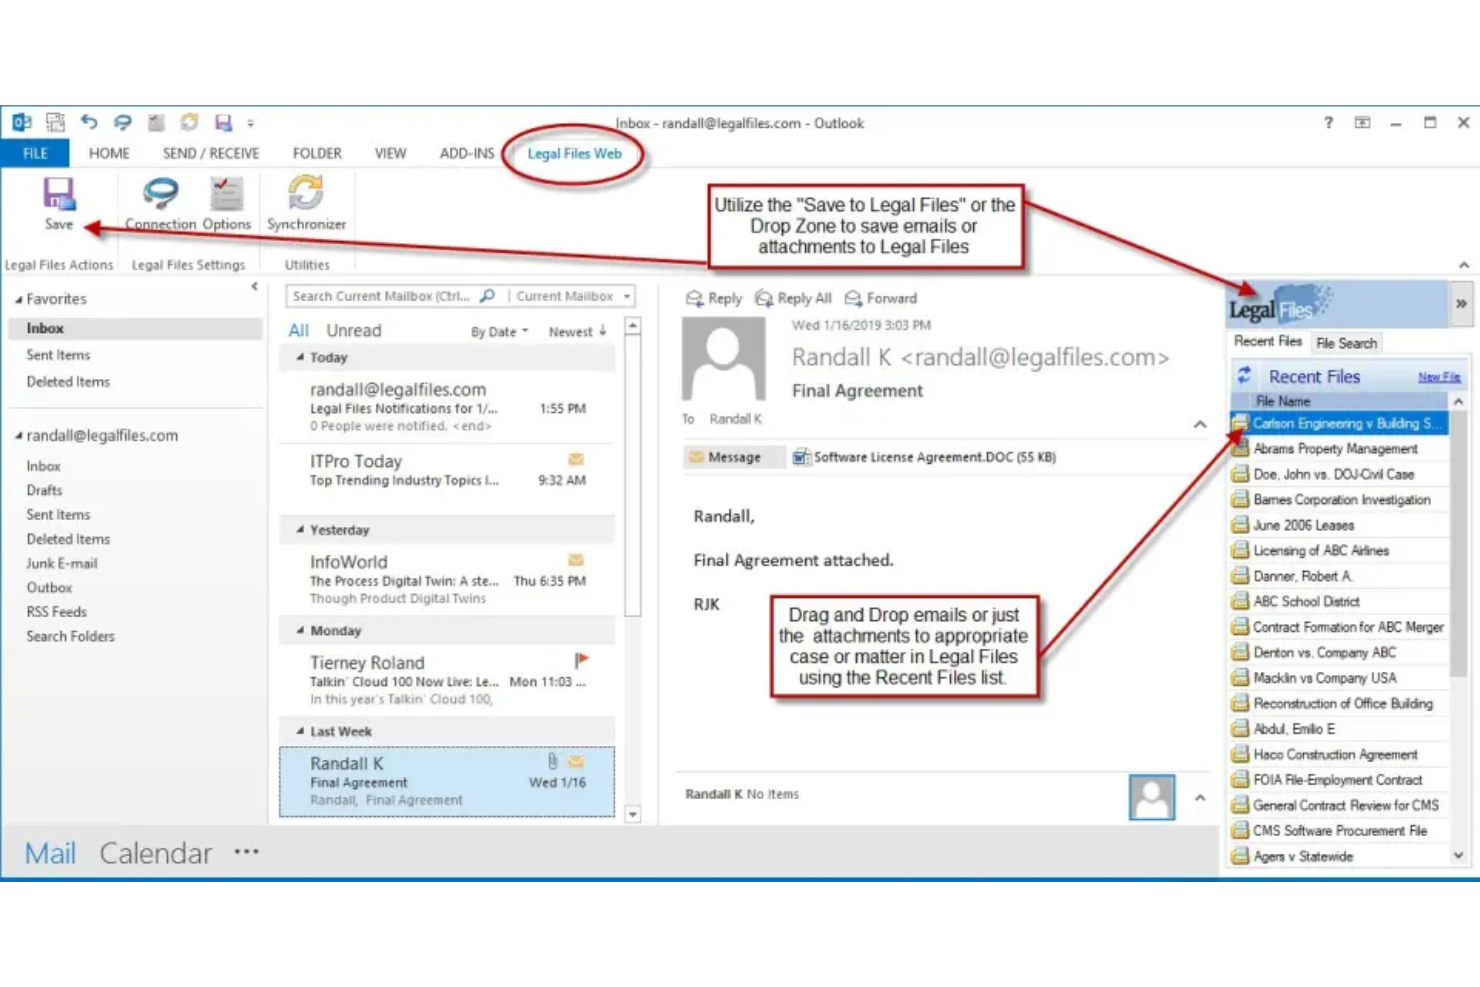Click the message list scroll-down arrow
This screenshot has width=1480, height=987.
pyautogui.click(x=632, y=814)
